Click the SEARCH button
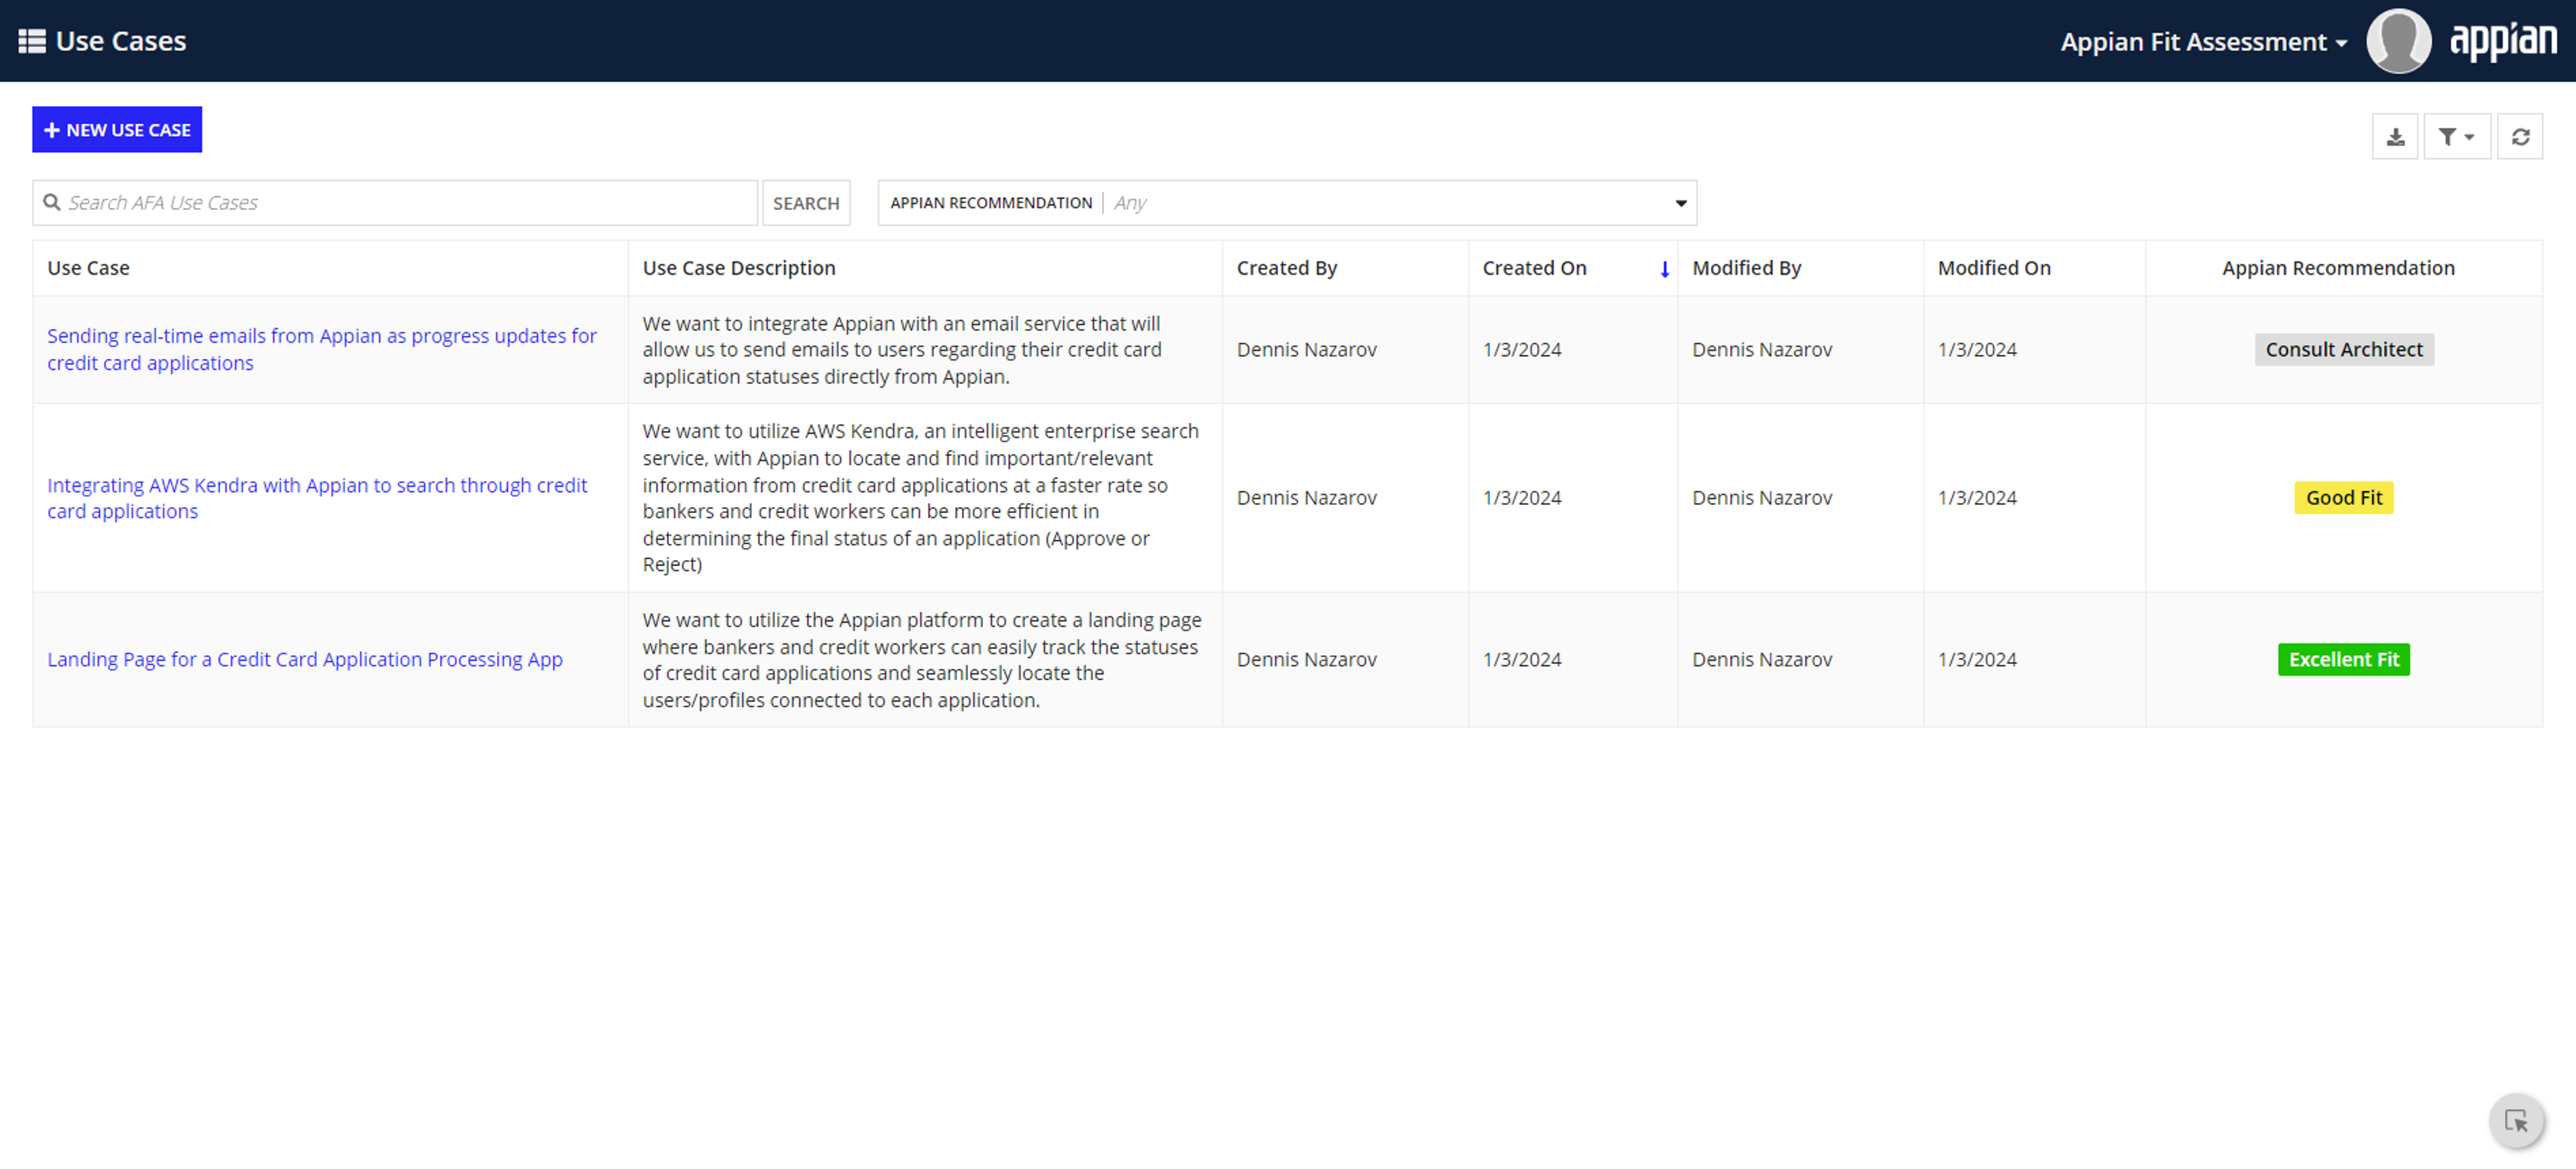This screenshot has height=1169, width=2576. pos(806,203)
